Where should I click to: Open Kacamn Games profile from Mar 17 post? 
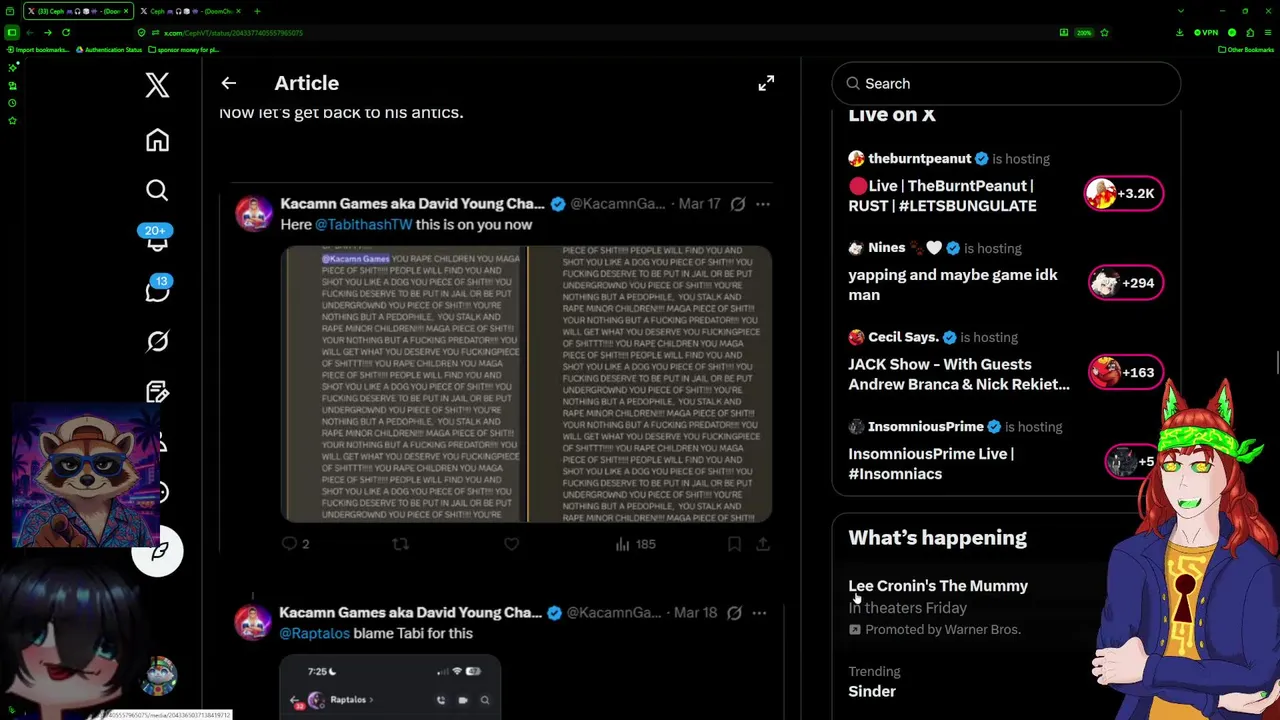pos(412,204)
